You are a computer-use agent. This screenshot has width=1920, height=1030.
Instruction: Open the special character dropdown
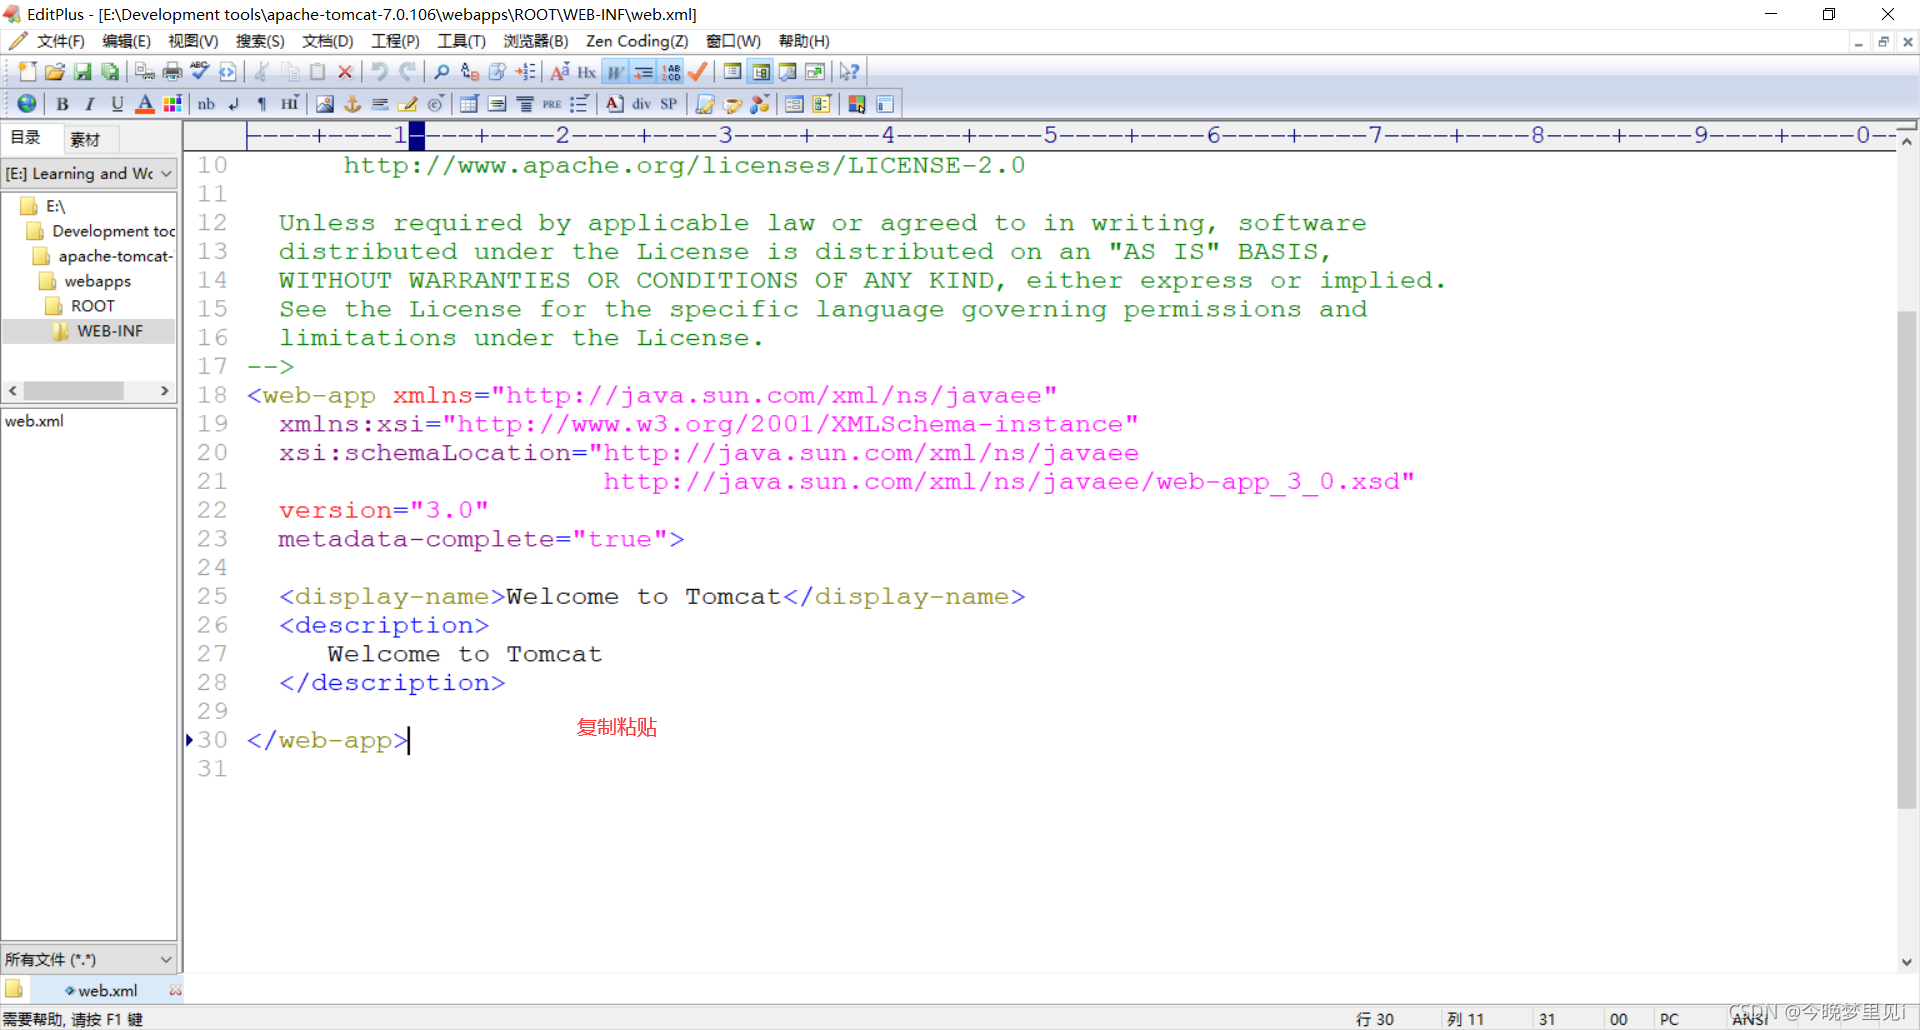pyautogui.click(x=435, y=104)
